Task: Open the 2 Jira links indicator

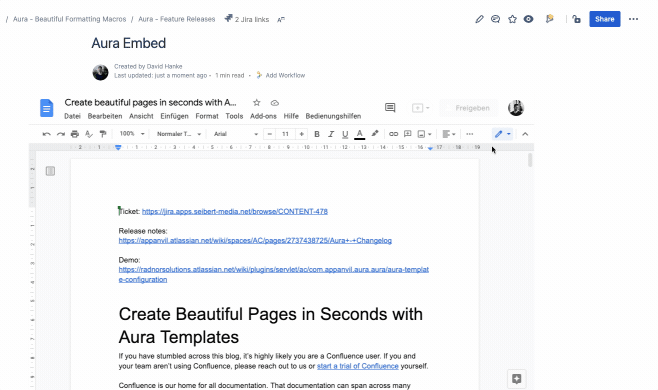Action: (247, 19)
